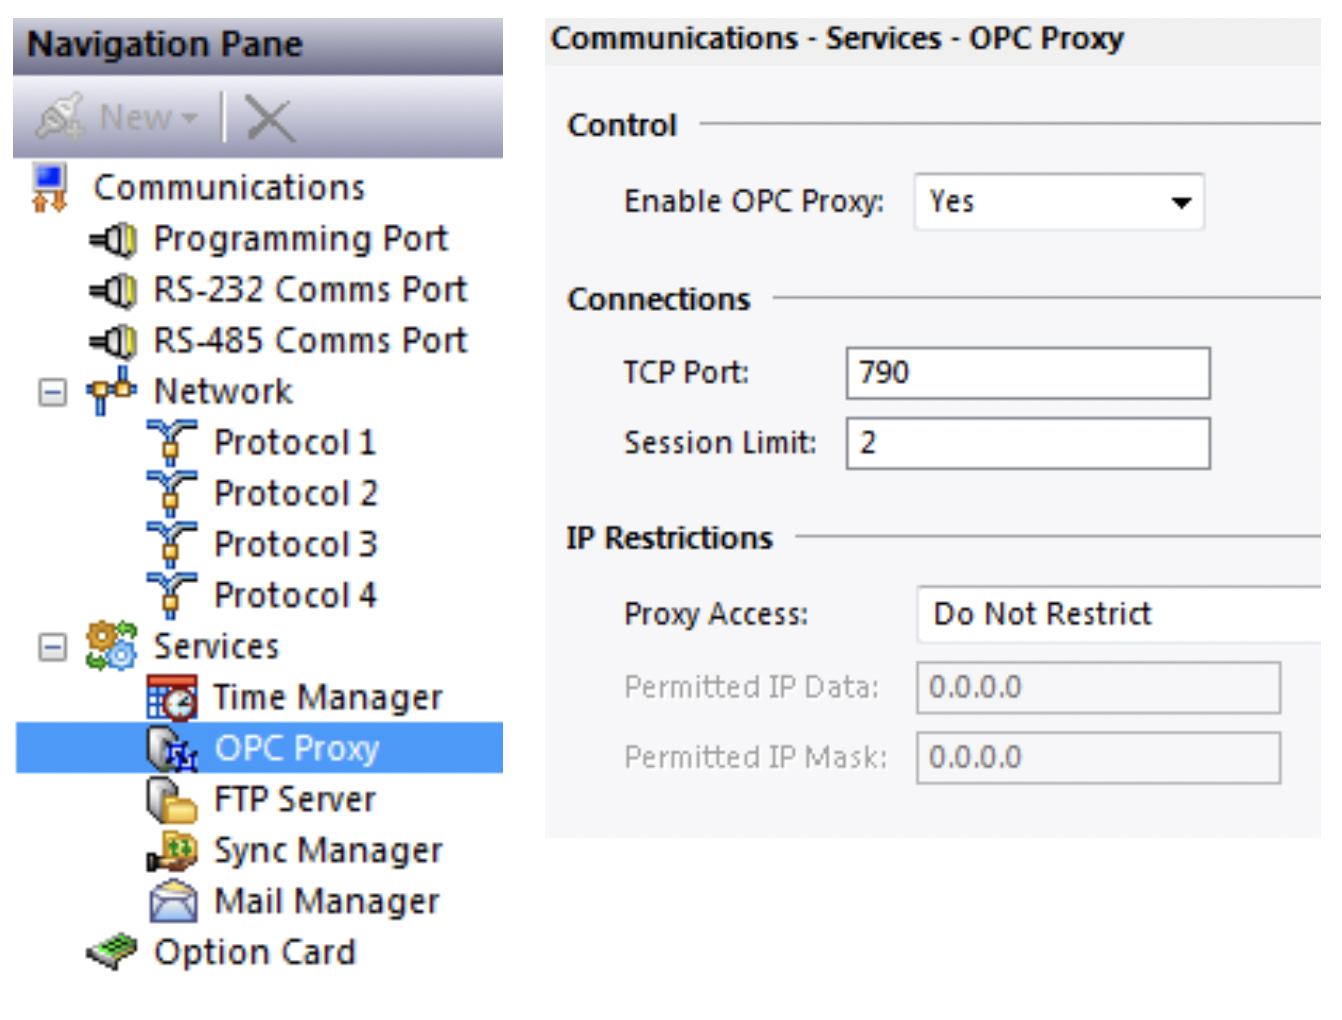
Task: Click the TCP Port input field
Action: click(1028, 373)
